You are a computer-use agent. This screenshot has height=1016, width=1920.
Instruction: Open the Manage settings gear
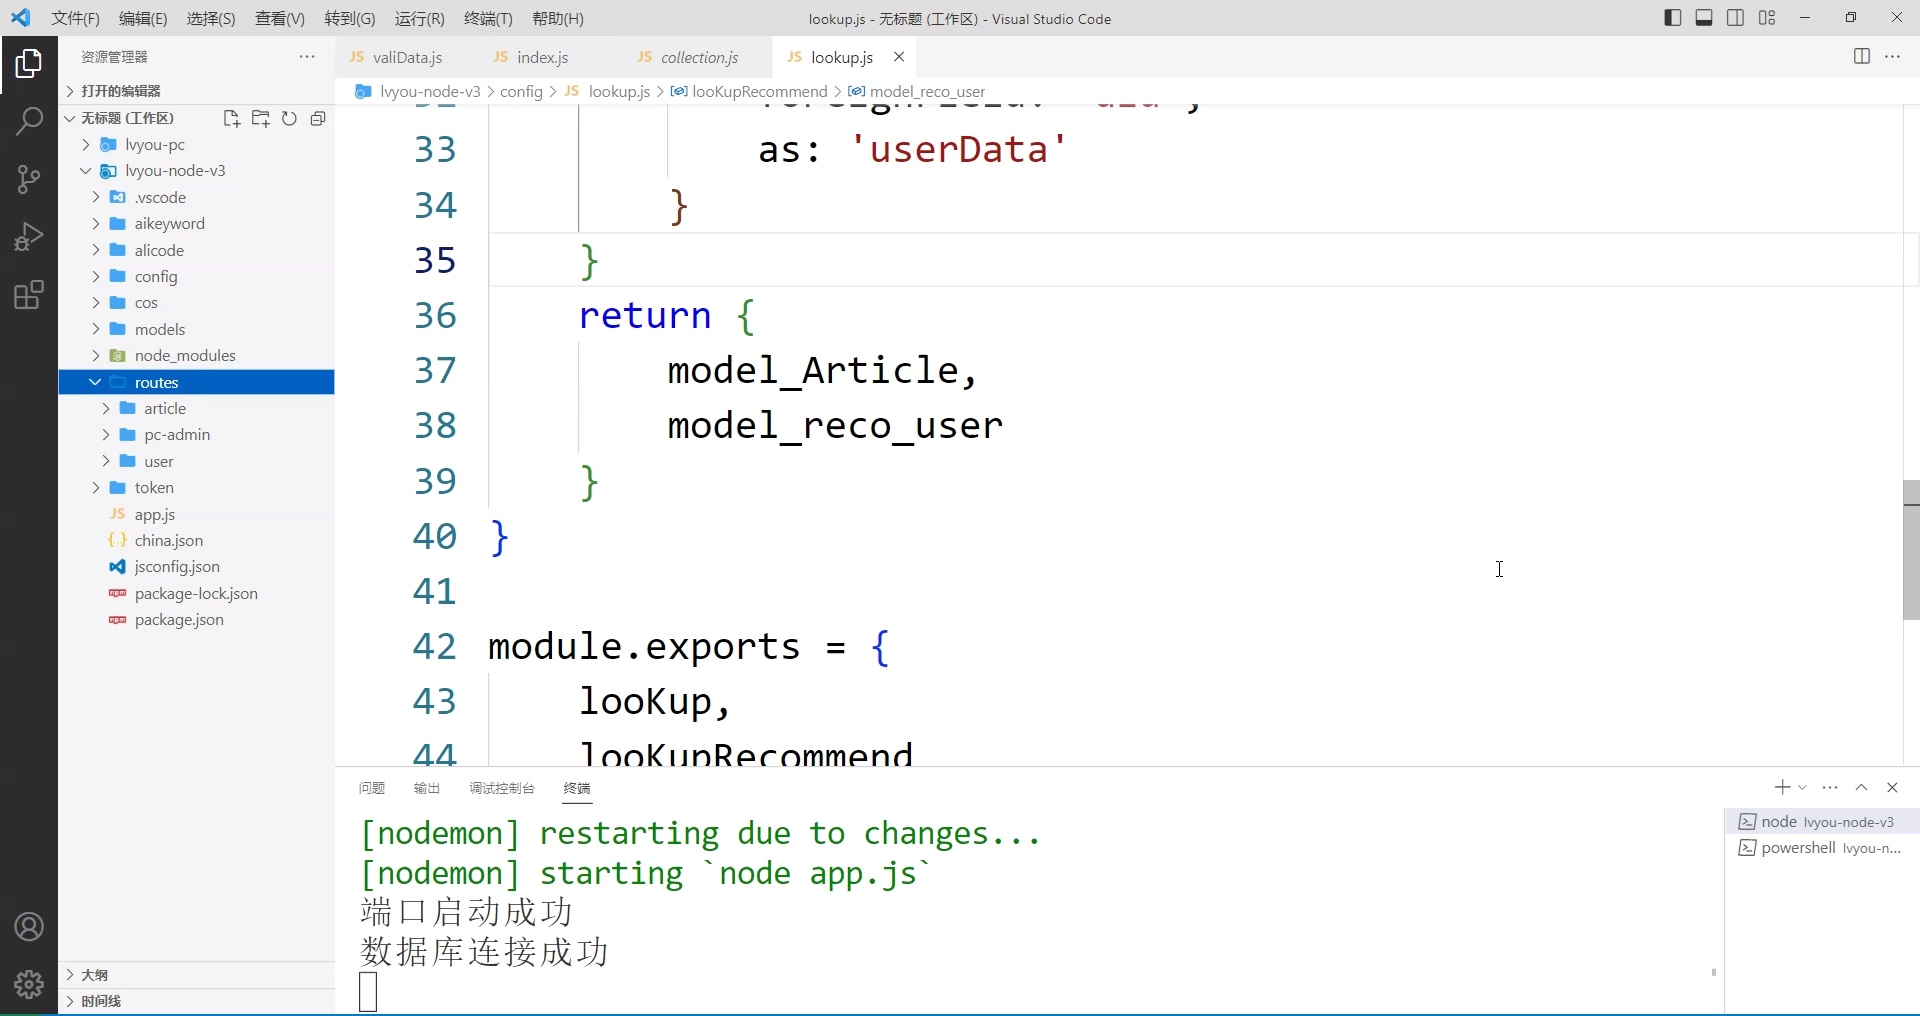coord(29,985)
